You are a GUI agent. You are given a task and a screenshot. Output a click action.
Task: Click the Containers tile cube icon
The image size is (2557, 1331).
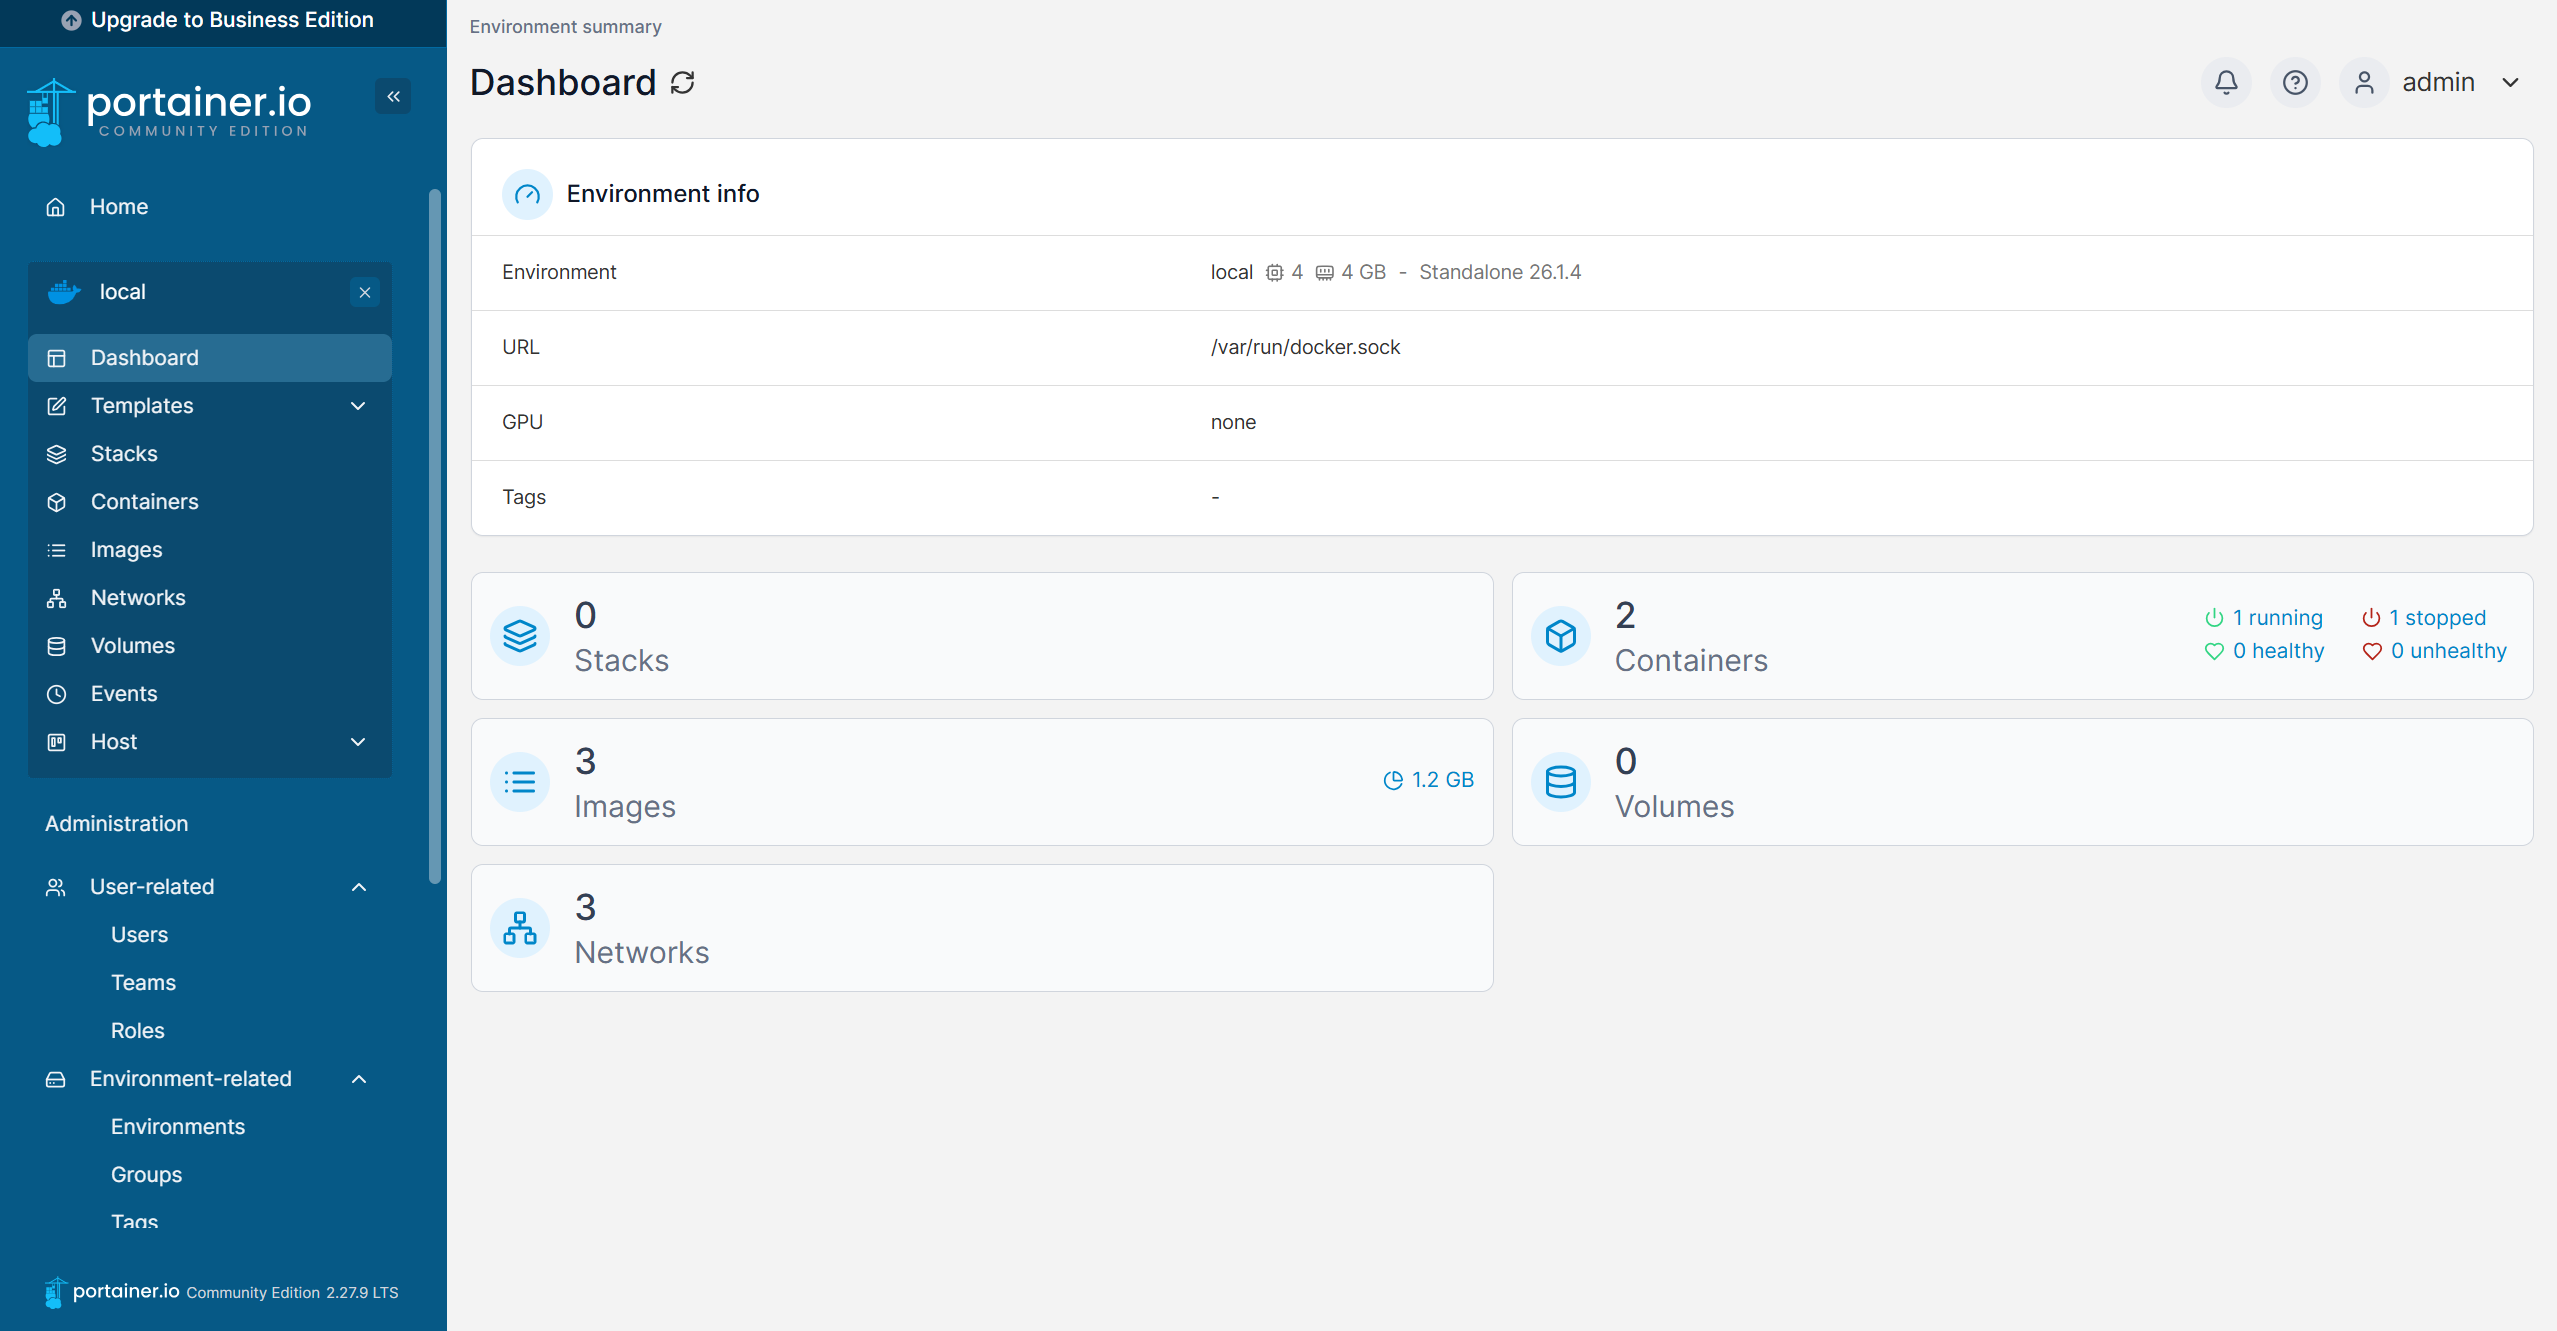coord(1561,636)
